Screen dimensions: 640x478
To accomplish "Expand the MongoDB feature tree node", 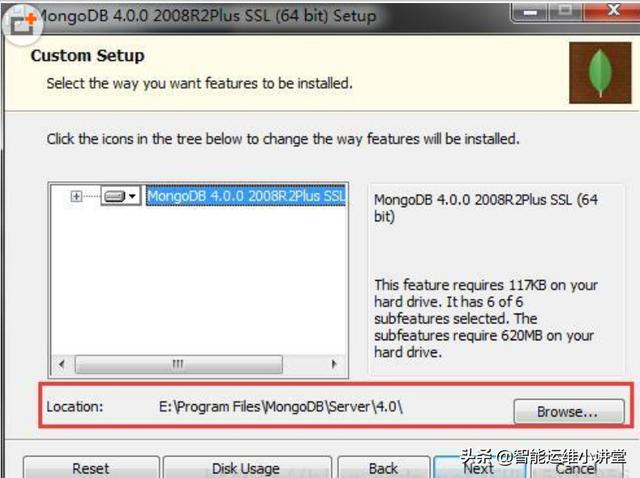I will click(76, 196).
